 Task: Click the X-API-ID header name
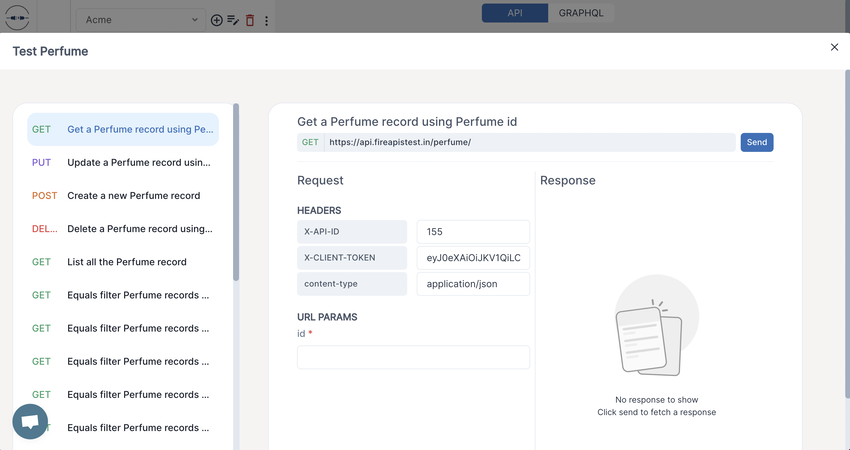(x=352, y=232)
